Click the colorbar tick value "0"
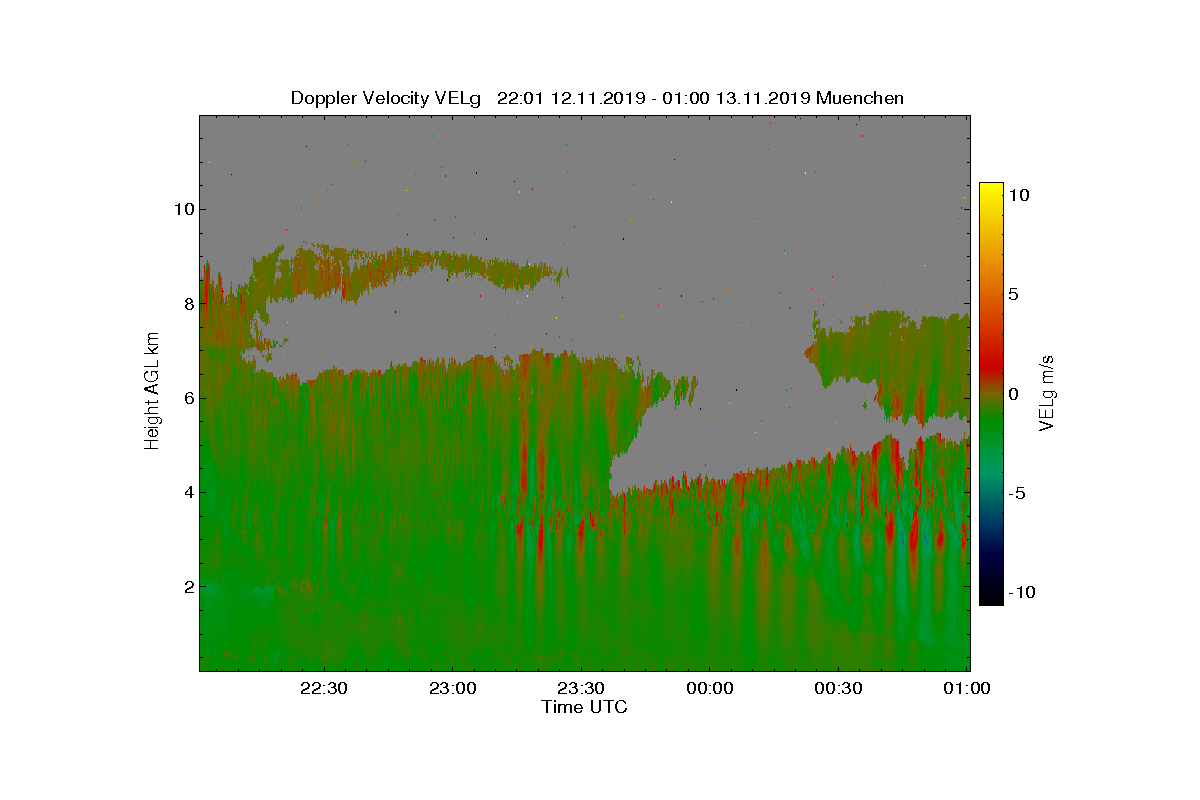This screenshot has height=800, width=1200. (x=1013, y=394)
